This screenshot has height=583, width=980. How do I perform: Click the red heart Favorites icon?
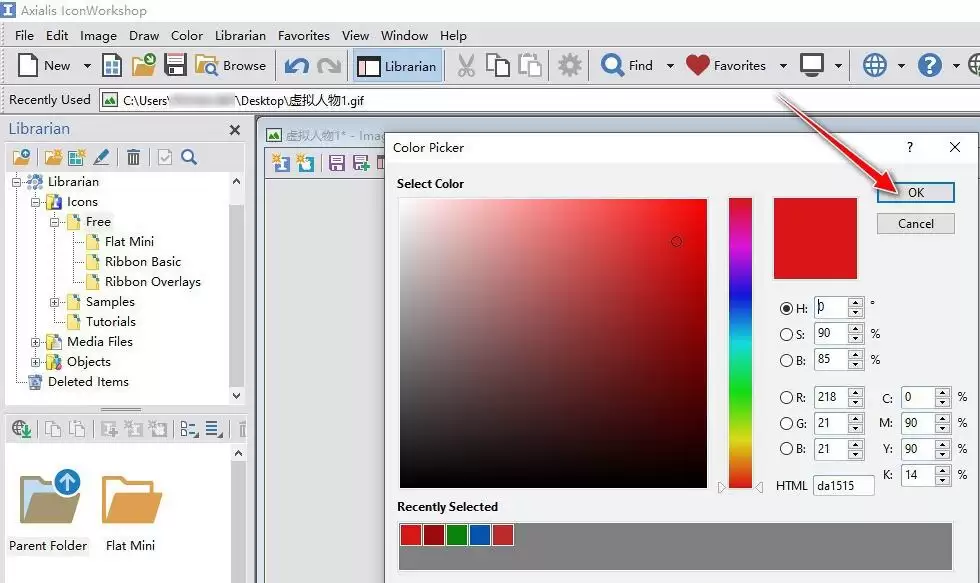(698, 65)
